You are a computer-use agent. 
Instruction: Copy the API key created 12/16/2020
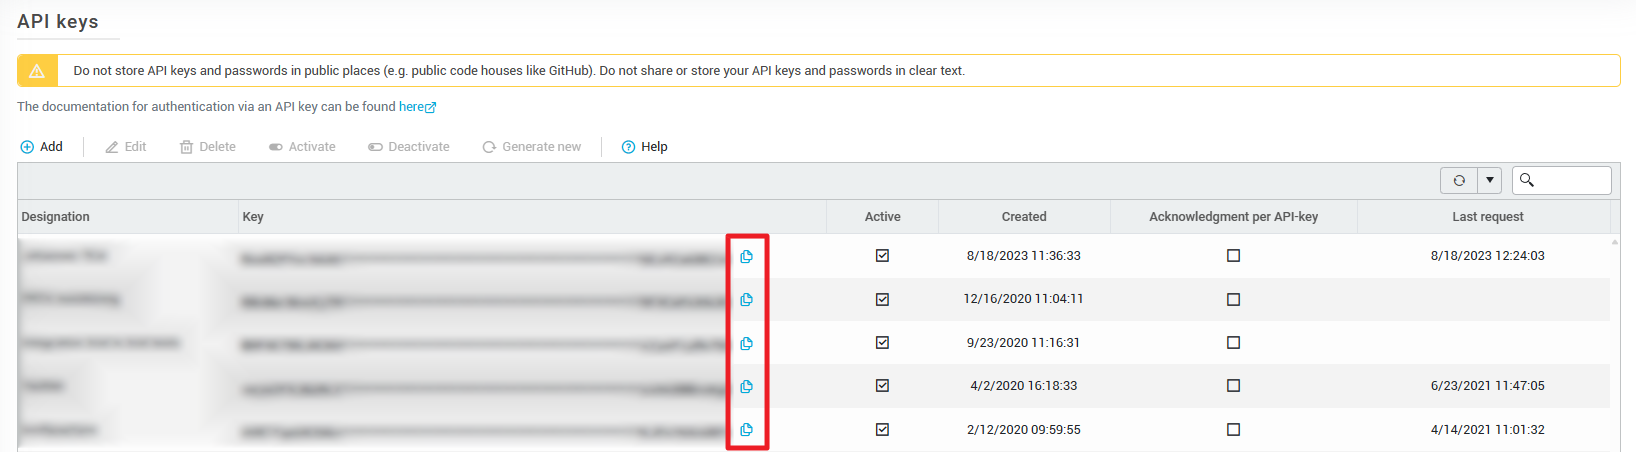pos(746,300)
